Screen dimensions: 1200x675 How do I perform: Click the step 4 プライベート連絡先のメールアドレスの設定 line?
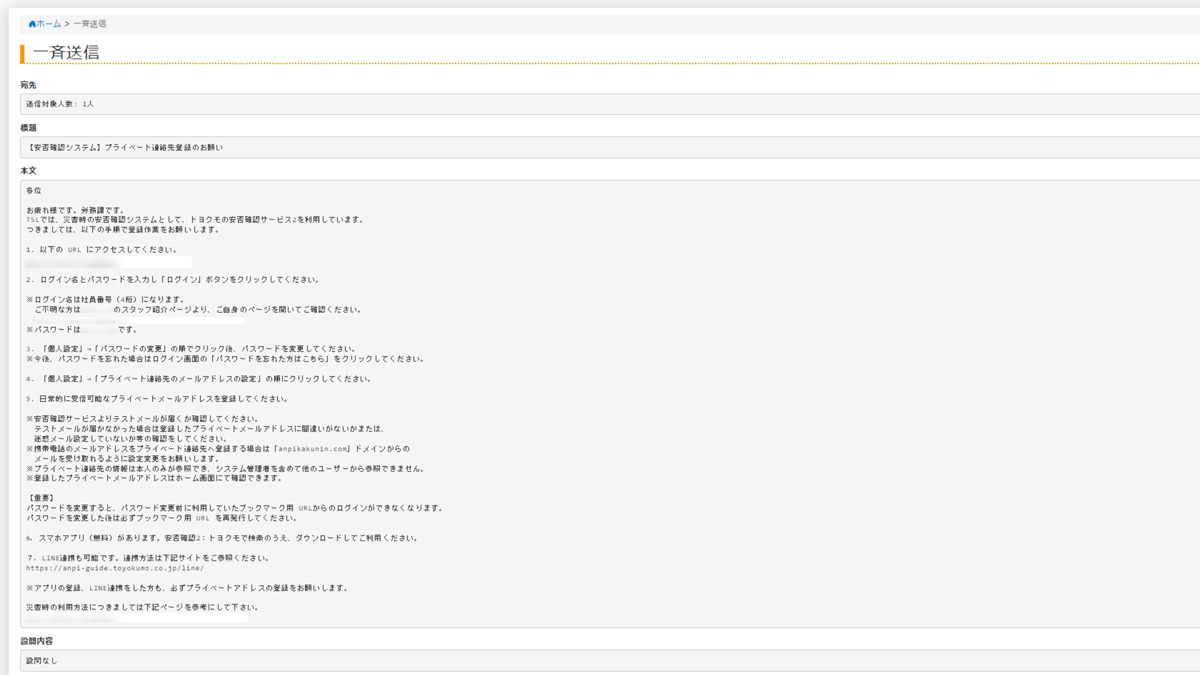(199, 379)
